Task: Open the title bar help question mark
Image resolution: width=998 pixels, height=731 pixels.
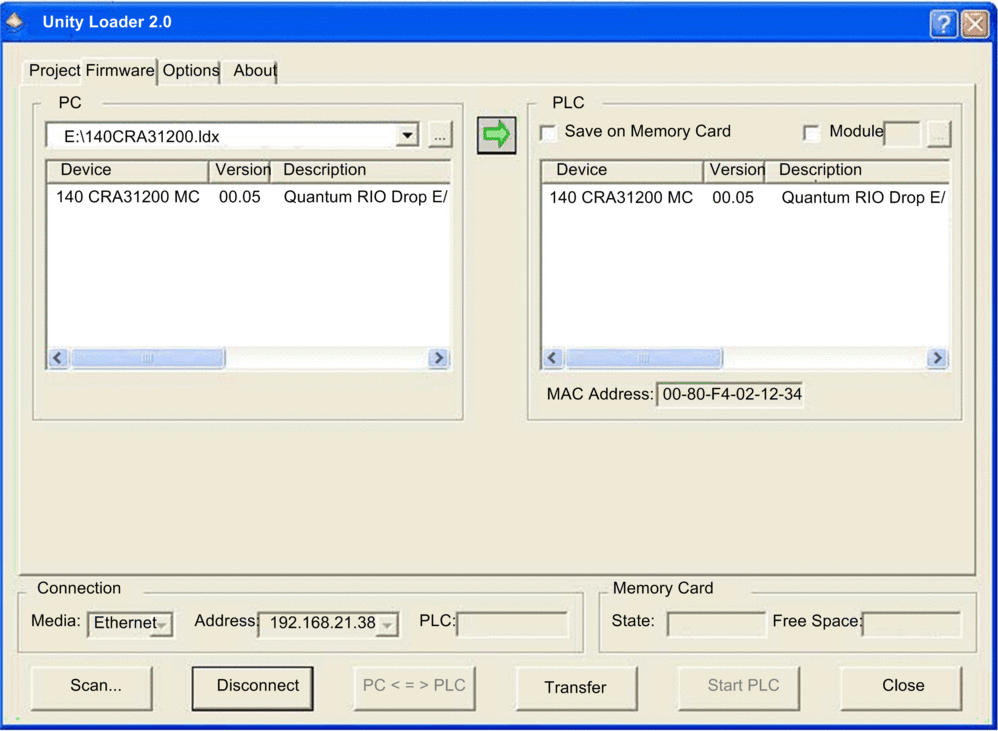Action: coord(943,24)
